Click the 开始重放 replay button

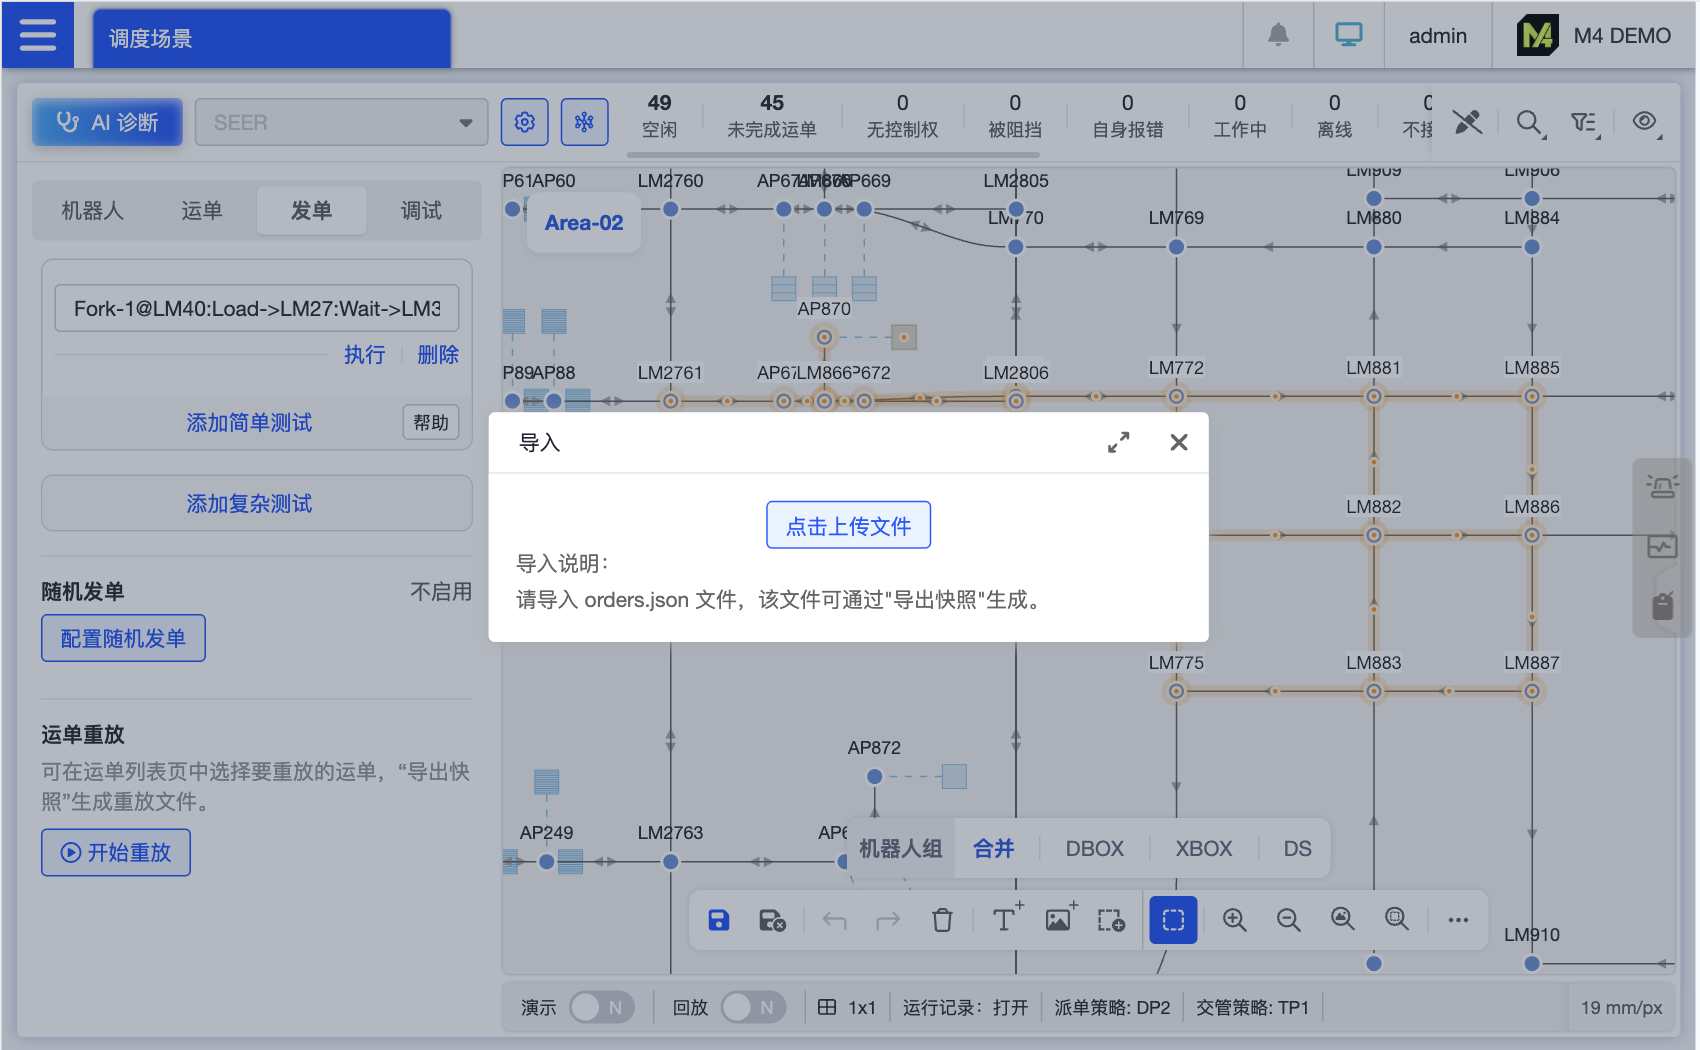click(x=115, y=852)
